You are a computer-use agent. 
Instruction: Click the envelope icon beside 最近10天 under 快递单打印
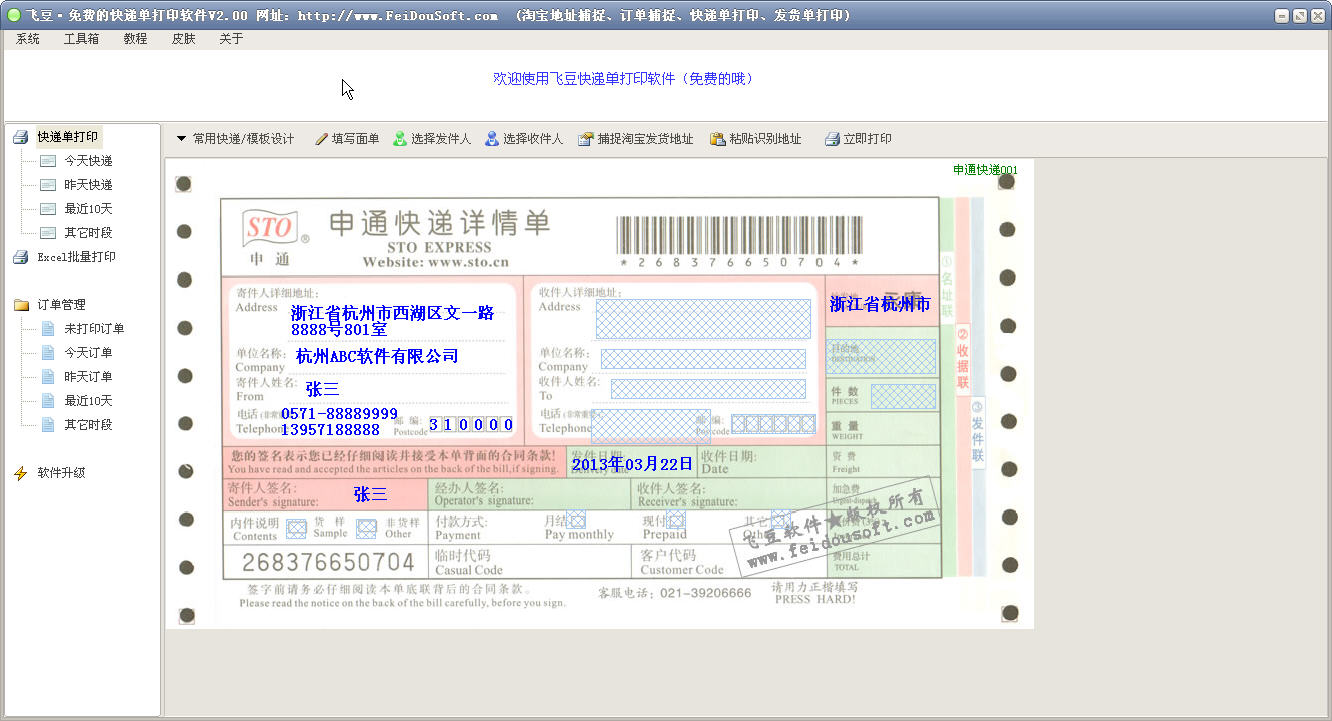48,209
